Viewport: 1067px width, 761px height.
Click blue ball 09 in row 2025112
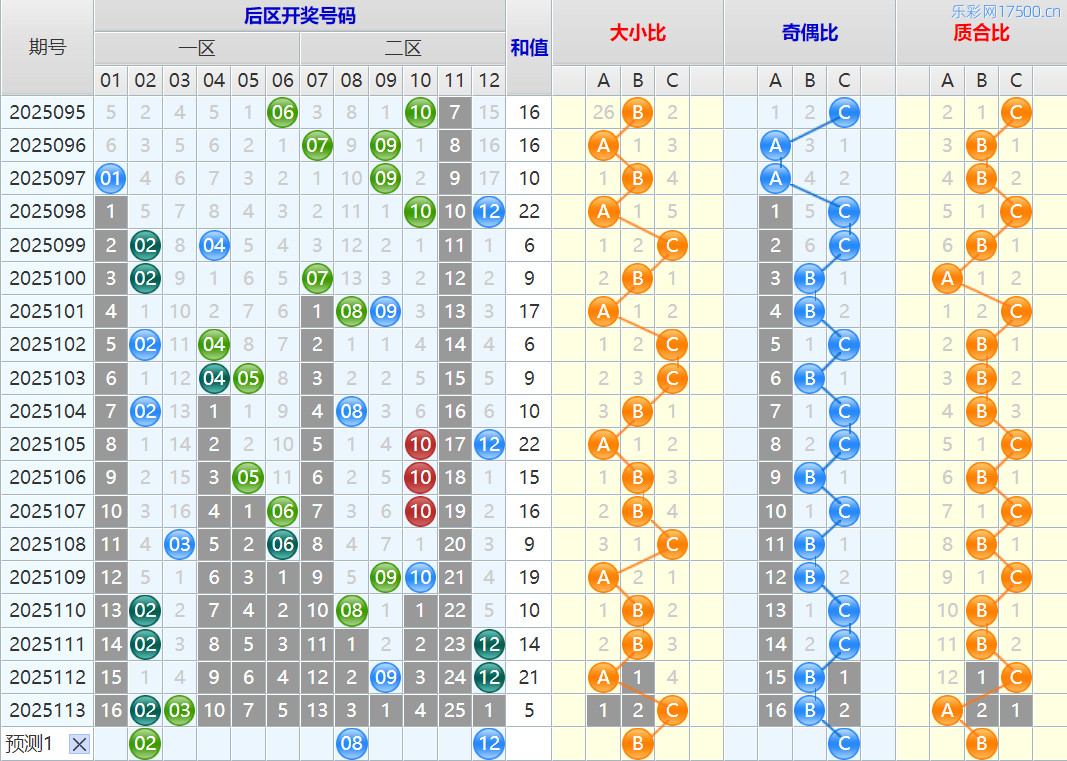pos(385,677)
